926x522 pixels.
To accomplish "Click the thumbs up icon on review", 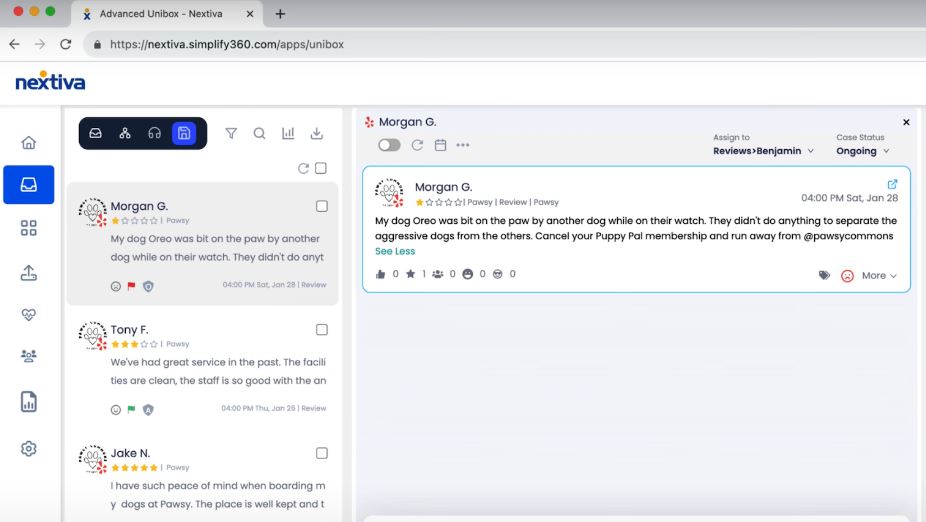I will coord(380,274).
